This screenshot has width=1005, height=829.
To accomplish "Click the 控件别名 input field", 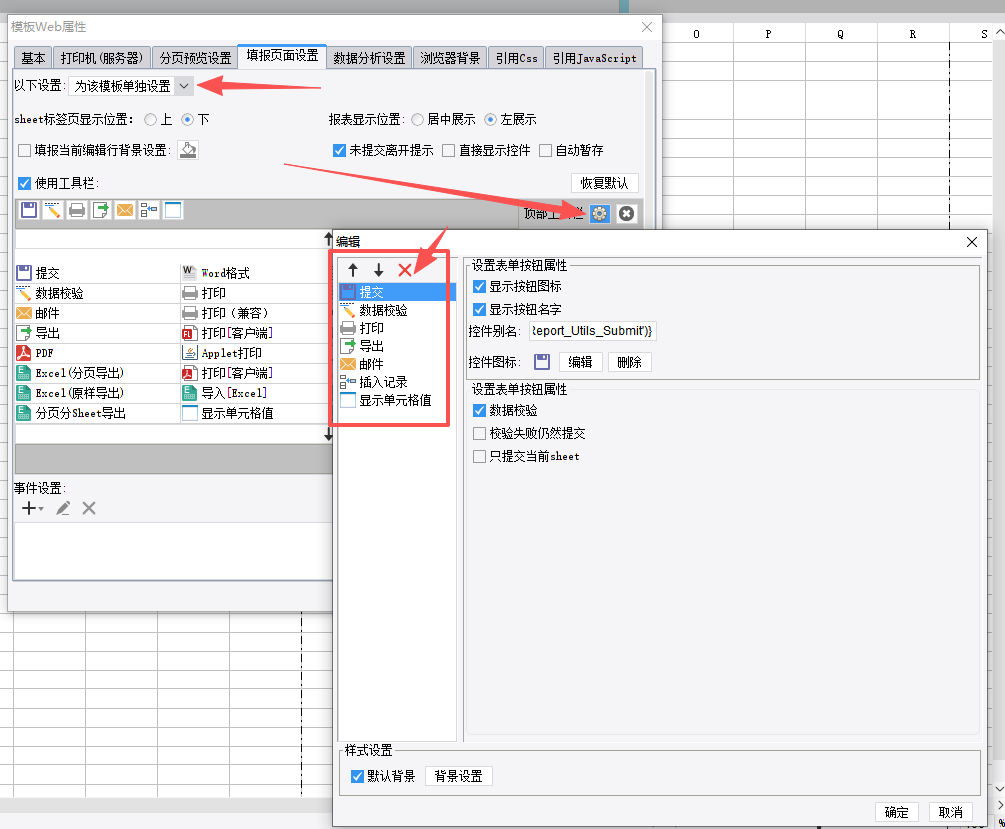I will click(592, 331).
